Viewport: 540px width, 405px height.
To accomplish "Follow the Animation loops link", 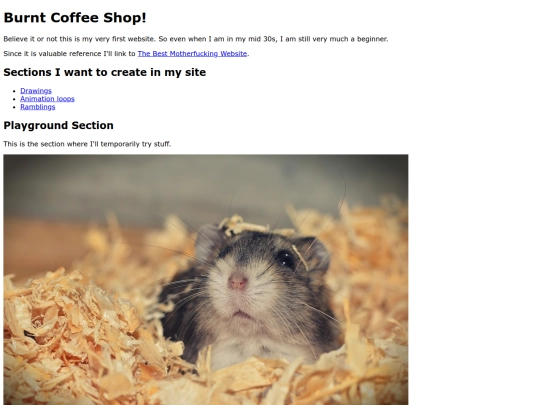I will [47, 99].
